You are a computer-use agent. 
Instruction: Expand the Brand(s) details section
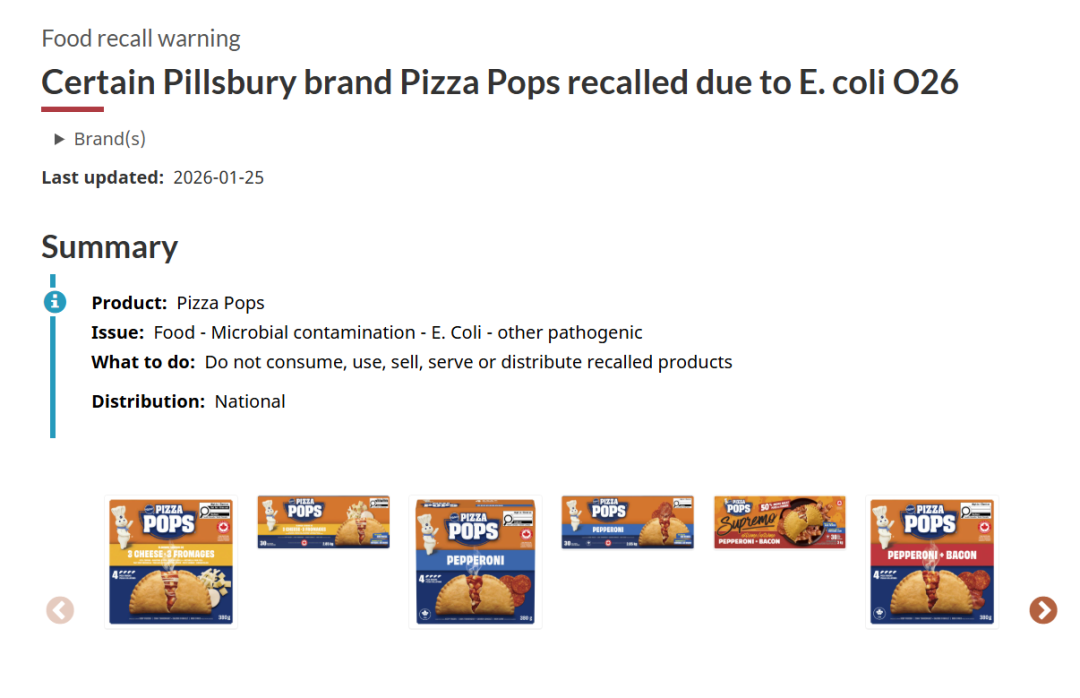click(100, 139)
